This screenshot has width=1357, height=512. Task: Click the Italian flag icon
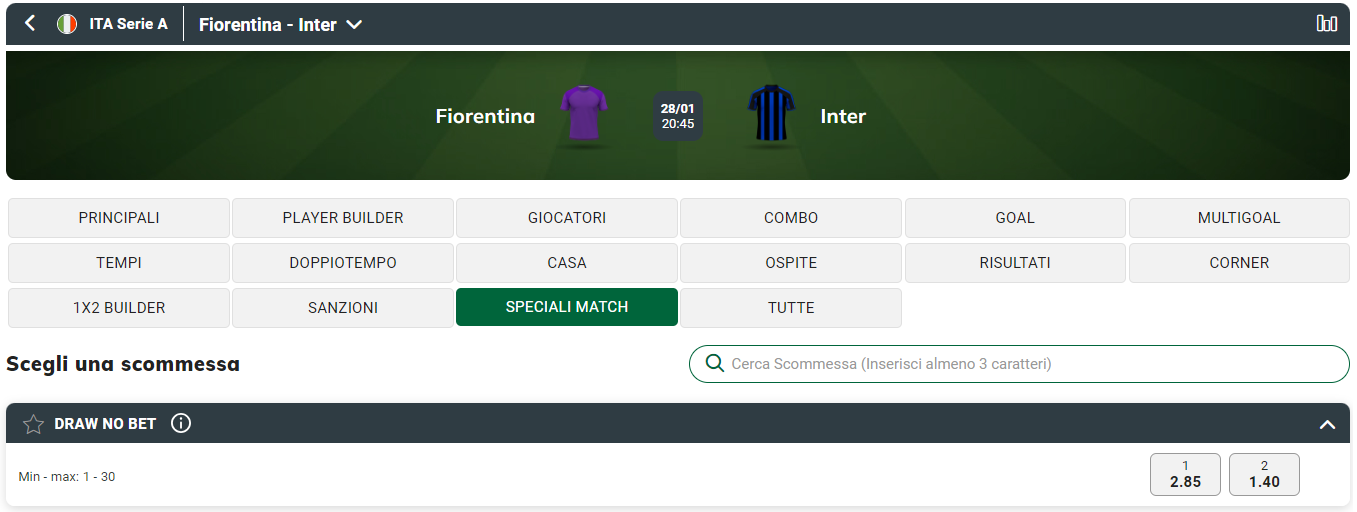click(67, 24)
